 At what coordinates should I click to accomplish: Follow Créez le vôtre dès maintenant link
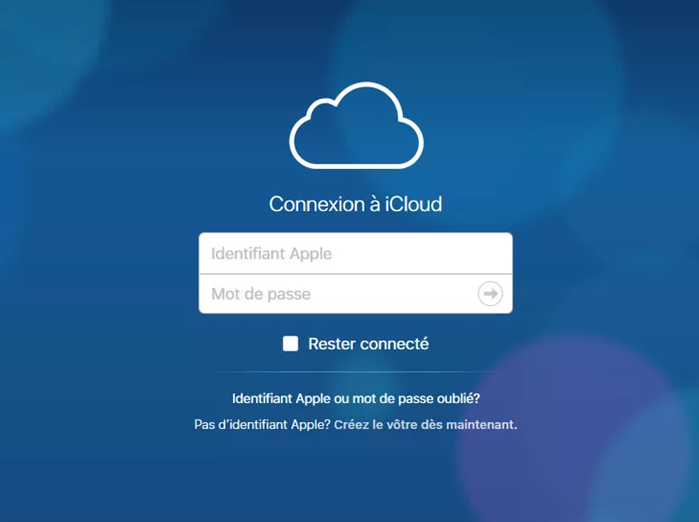click(426, 424)
